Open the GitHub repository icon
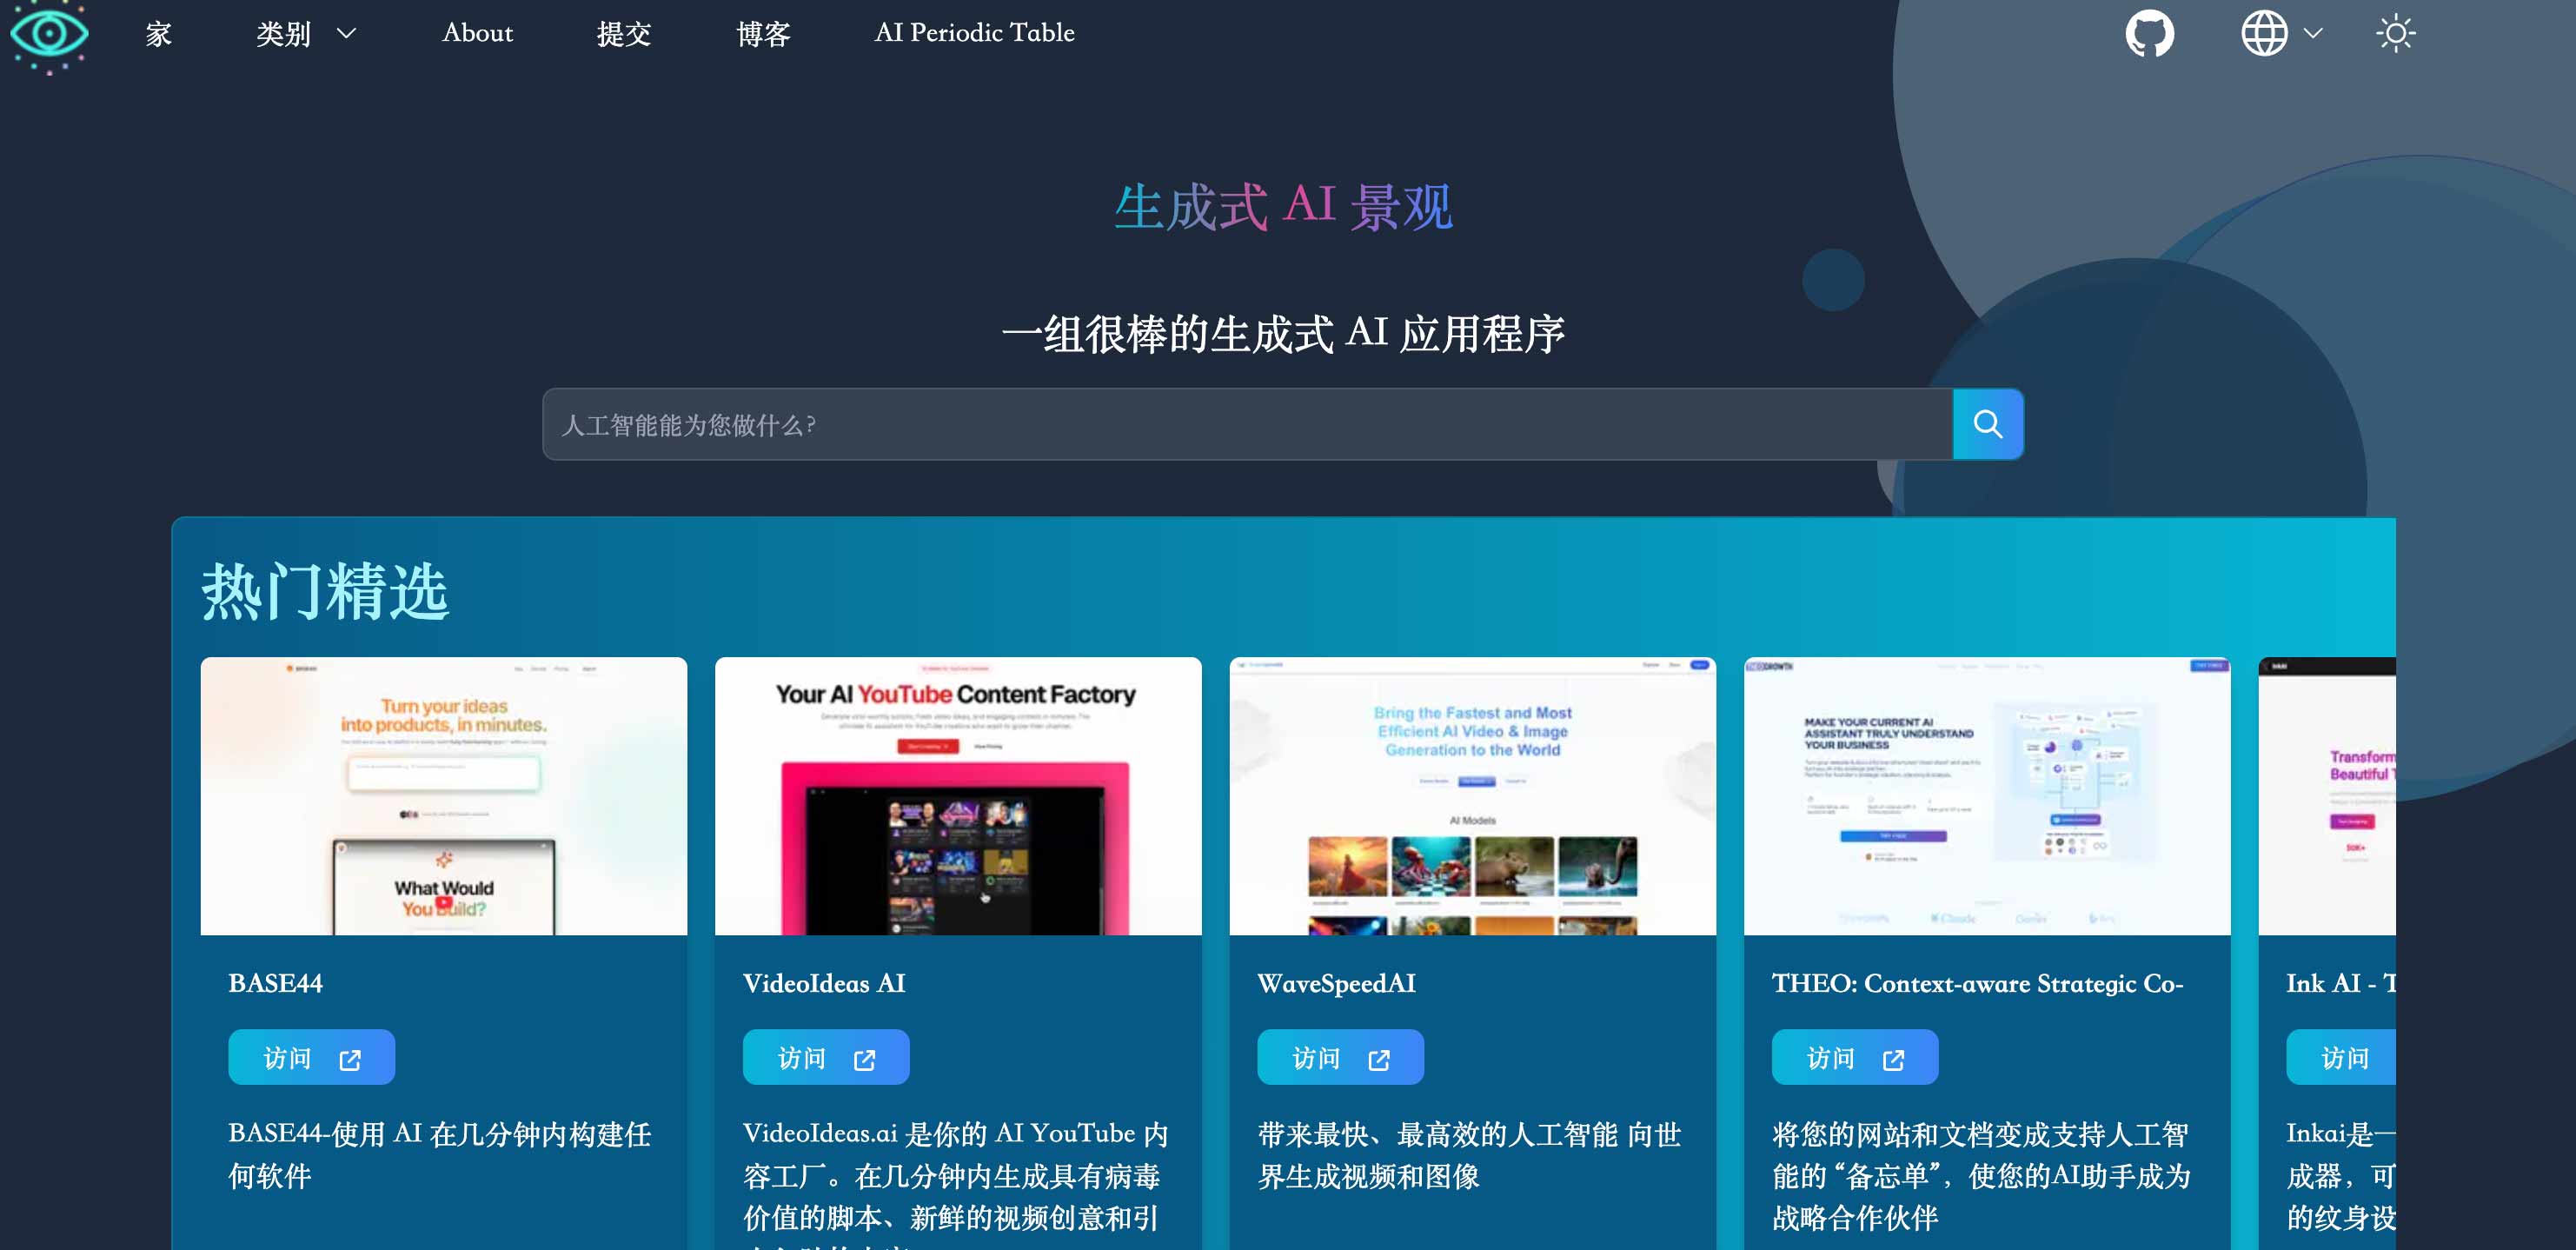 2149,33
